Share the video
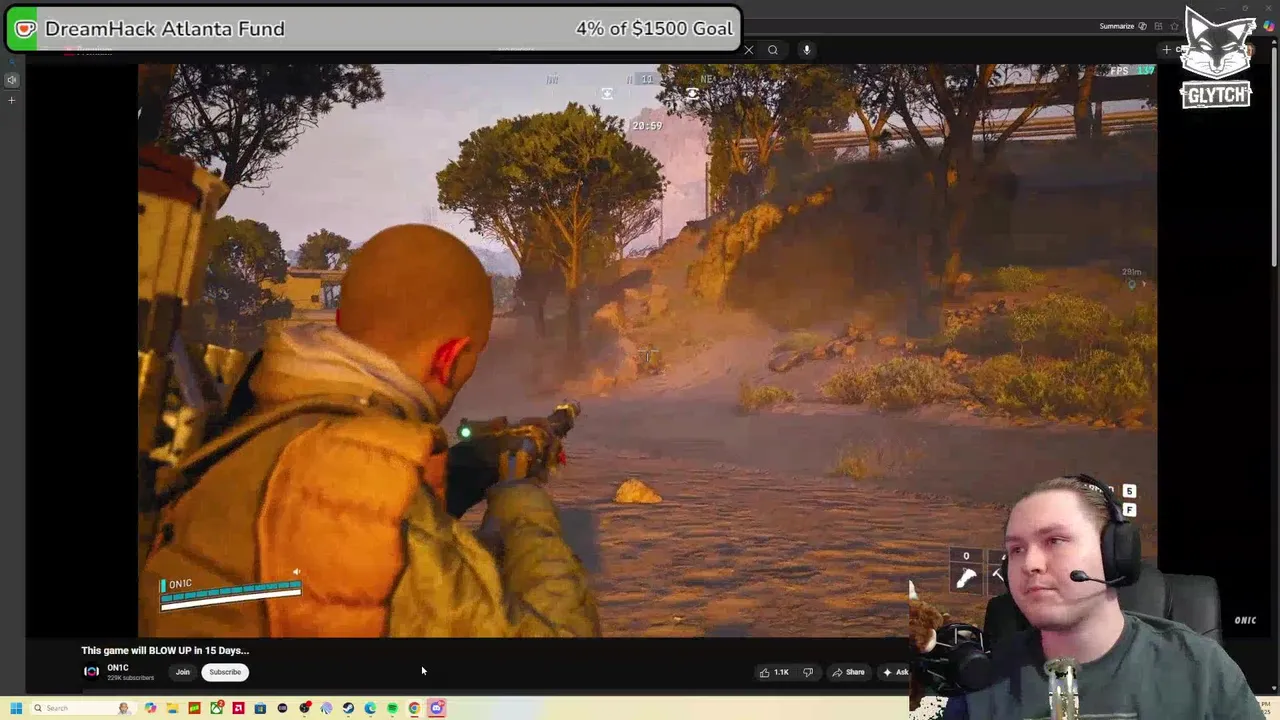Image resolution: width=1280 pixels, height=720 pixels. [848, 672]
